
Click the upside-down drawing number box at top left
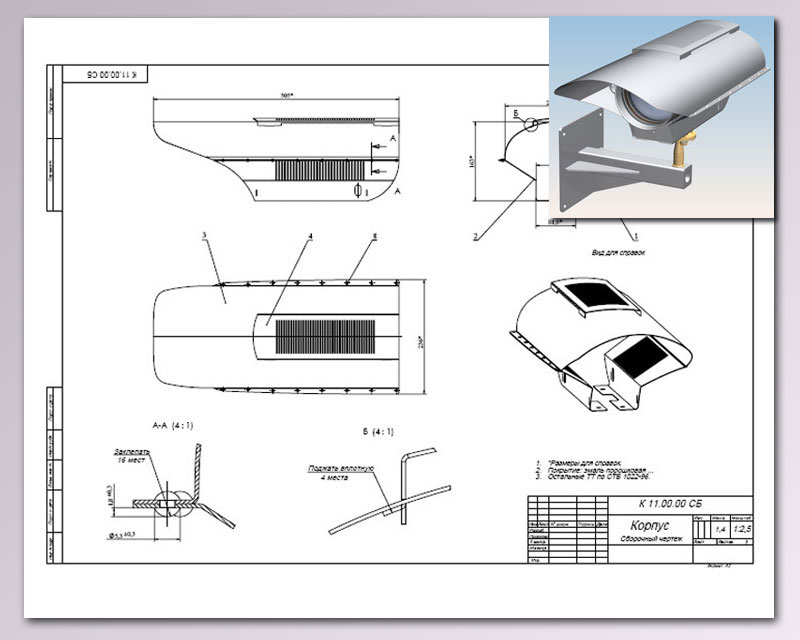click(x=105, y=73)
